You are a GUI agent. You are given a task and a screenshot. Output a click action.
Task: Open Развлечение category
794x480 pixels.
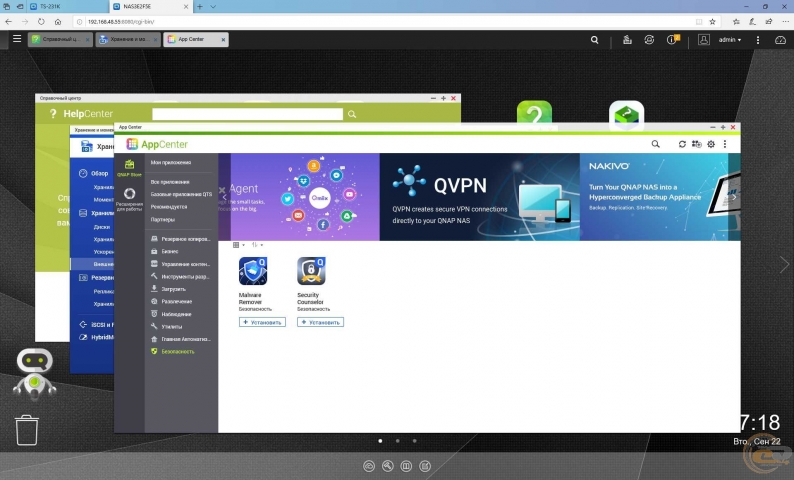coord(171,301)
